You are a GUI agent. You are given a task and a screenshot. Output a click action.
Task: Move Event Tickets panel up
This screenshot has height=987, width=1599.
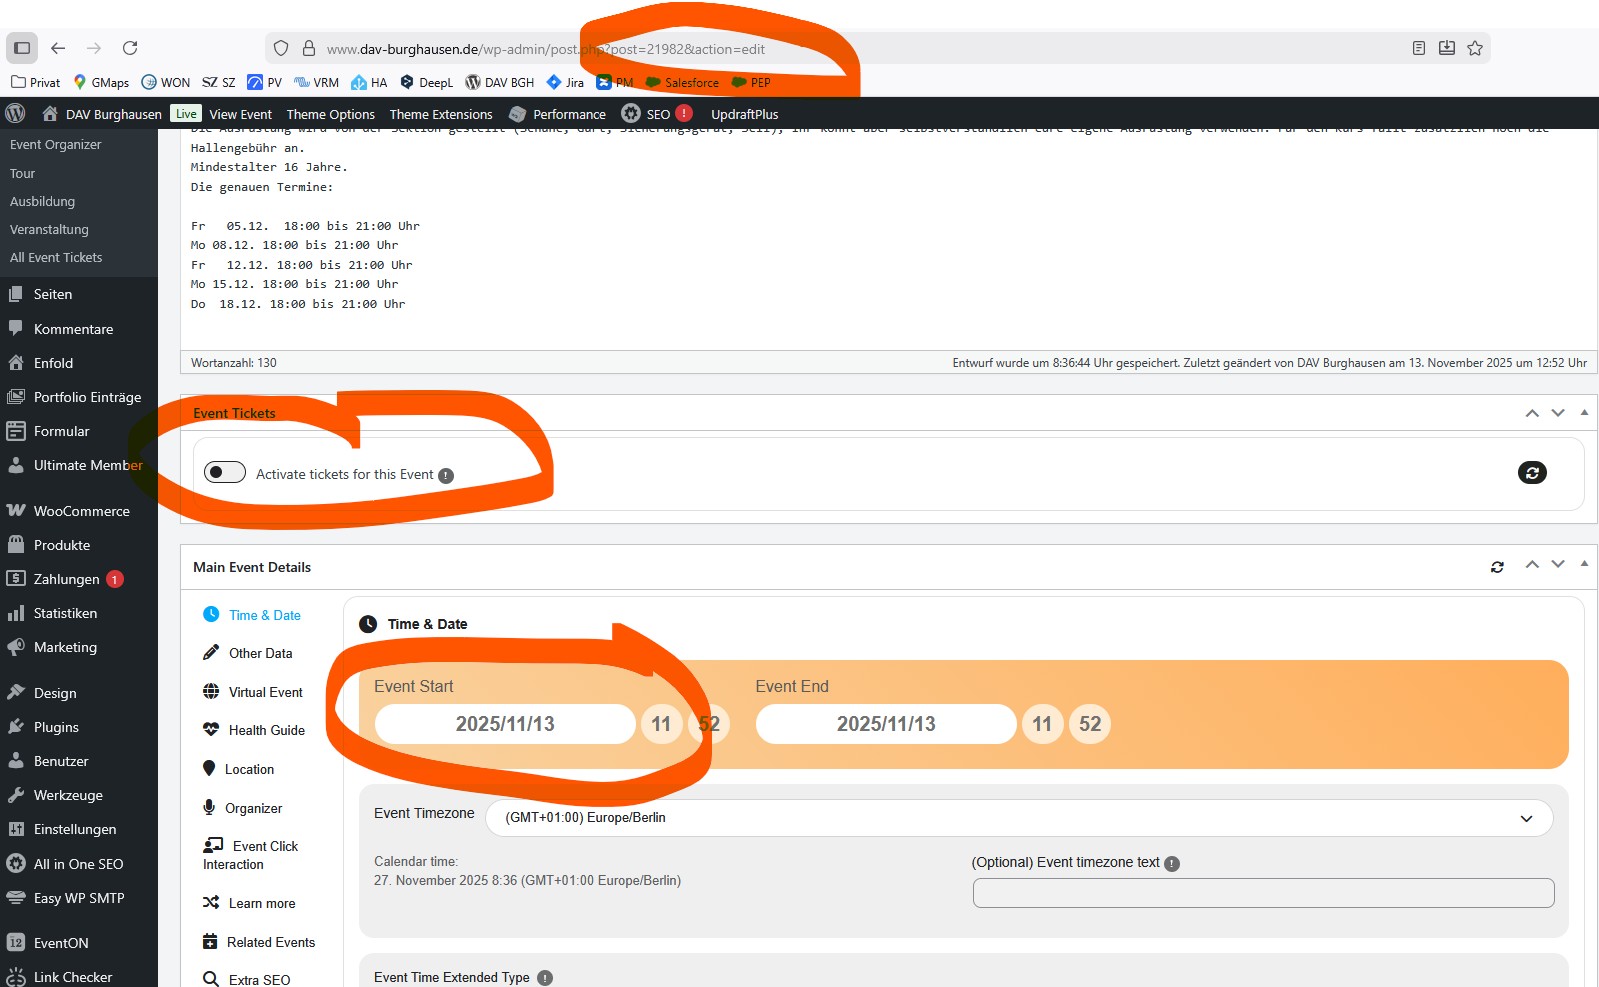(1531, 413)
